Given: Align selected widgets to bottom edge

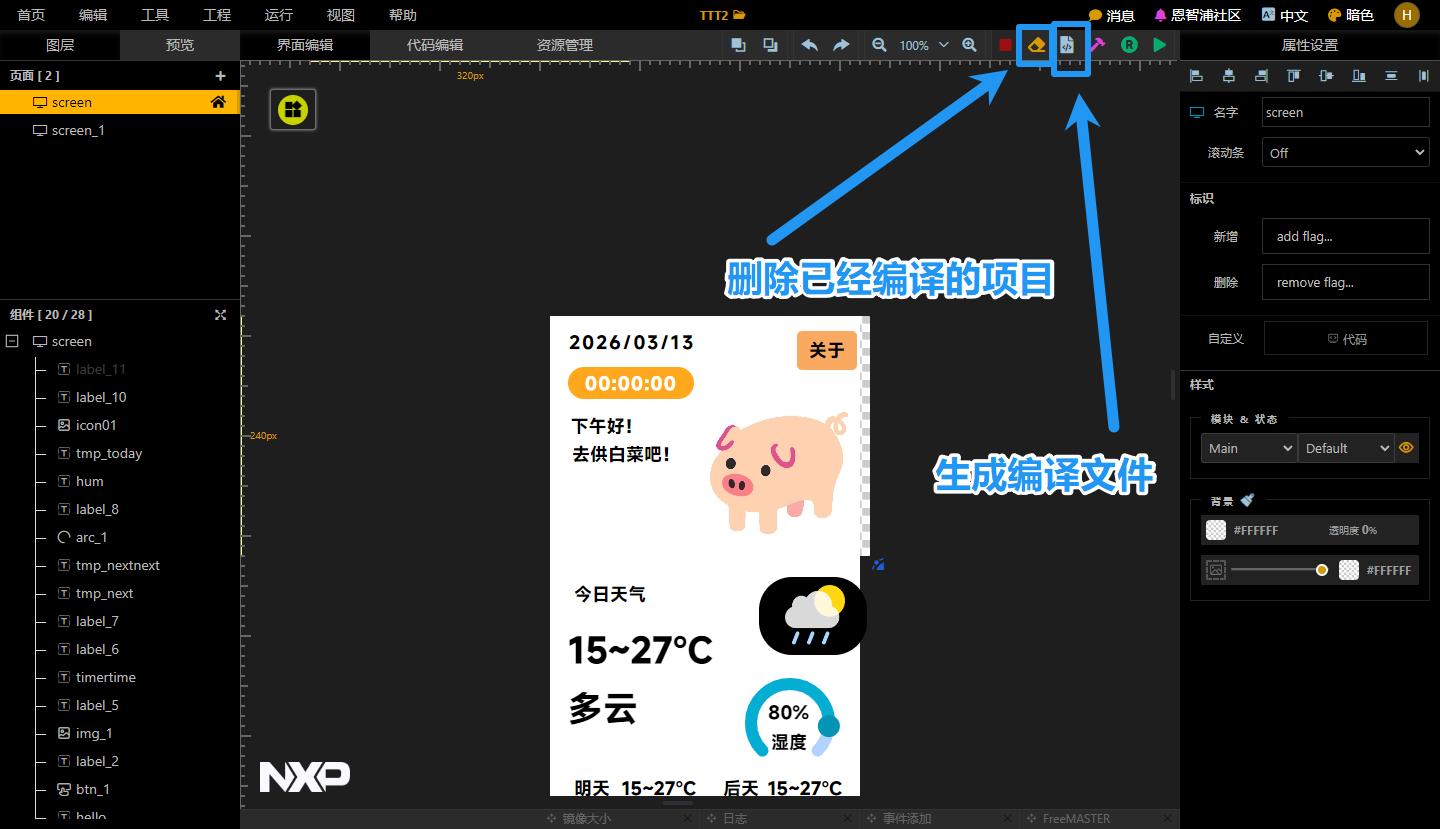Looking at the screenshot, I should pos(1358,76).
